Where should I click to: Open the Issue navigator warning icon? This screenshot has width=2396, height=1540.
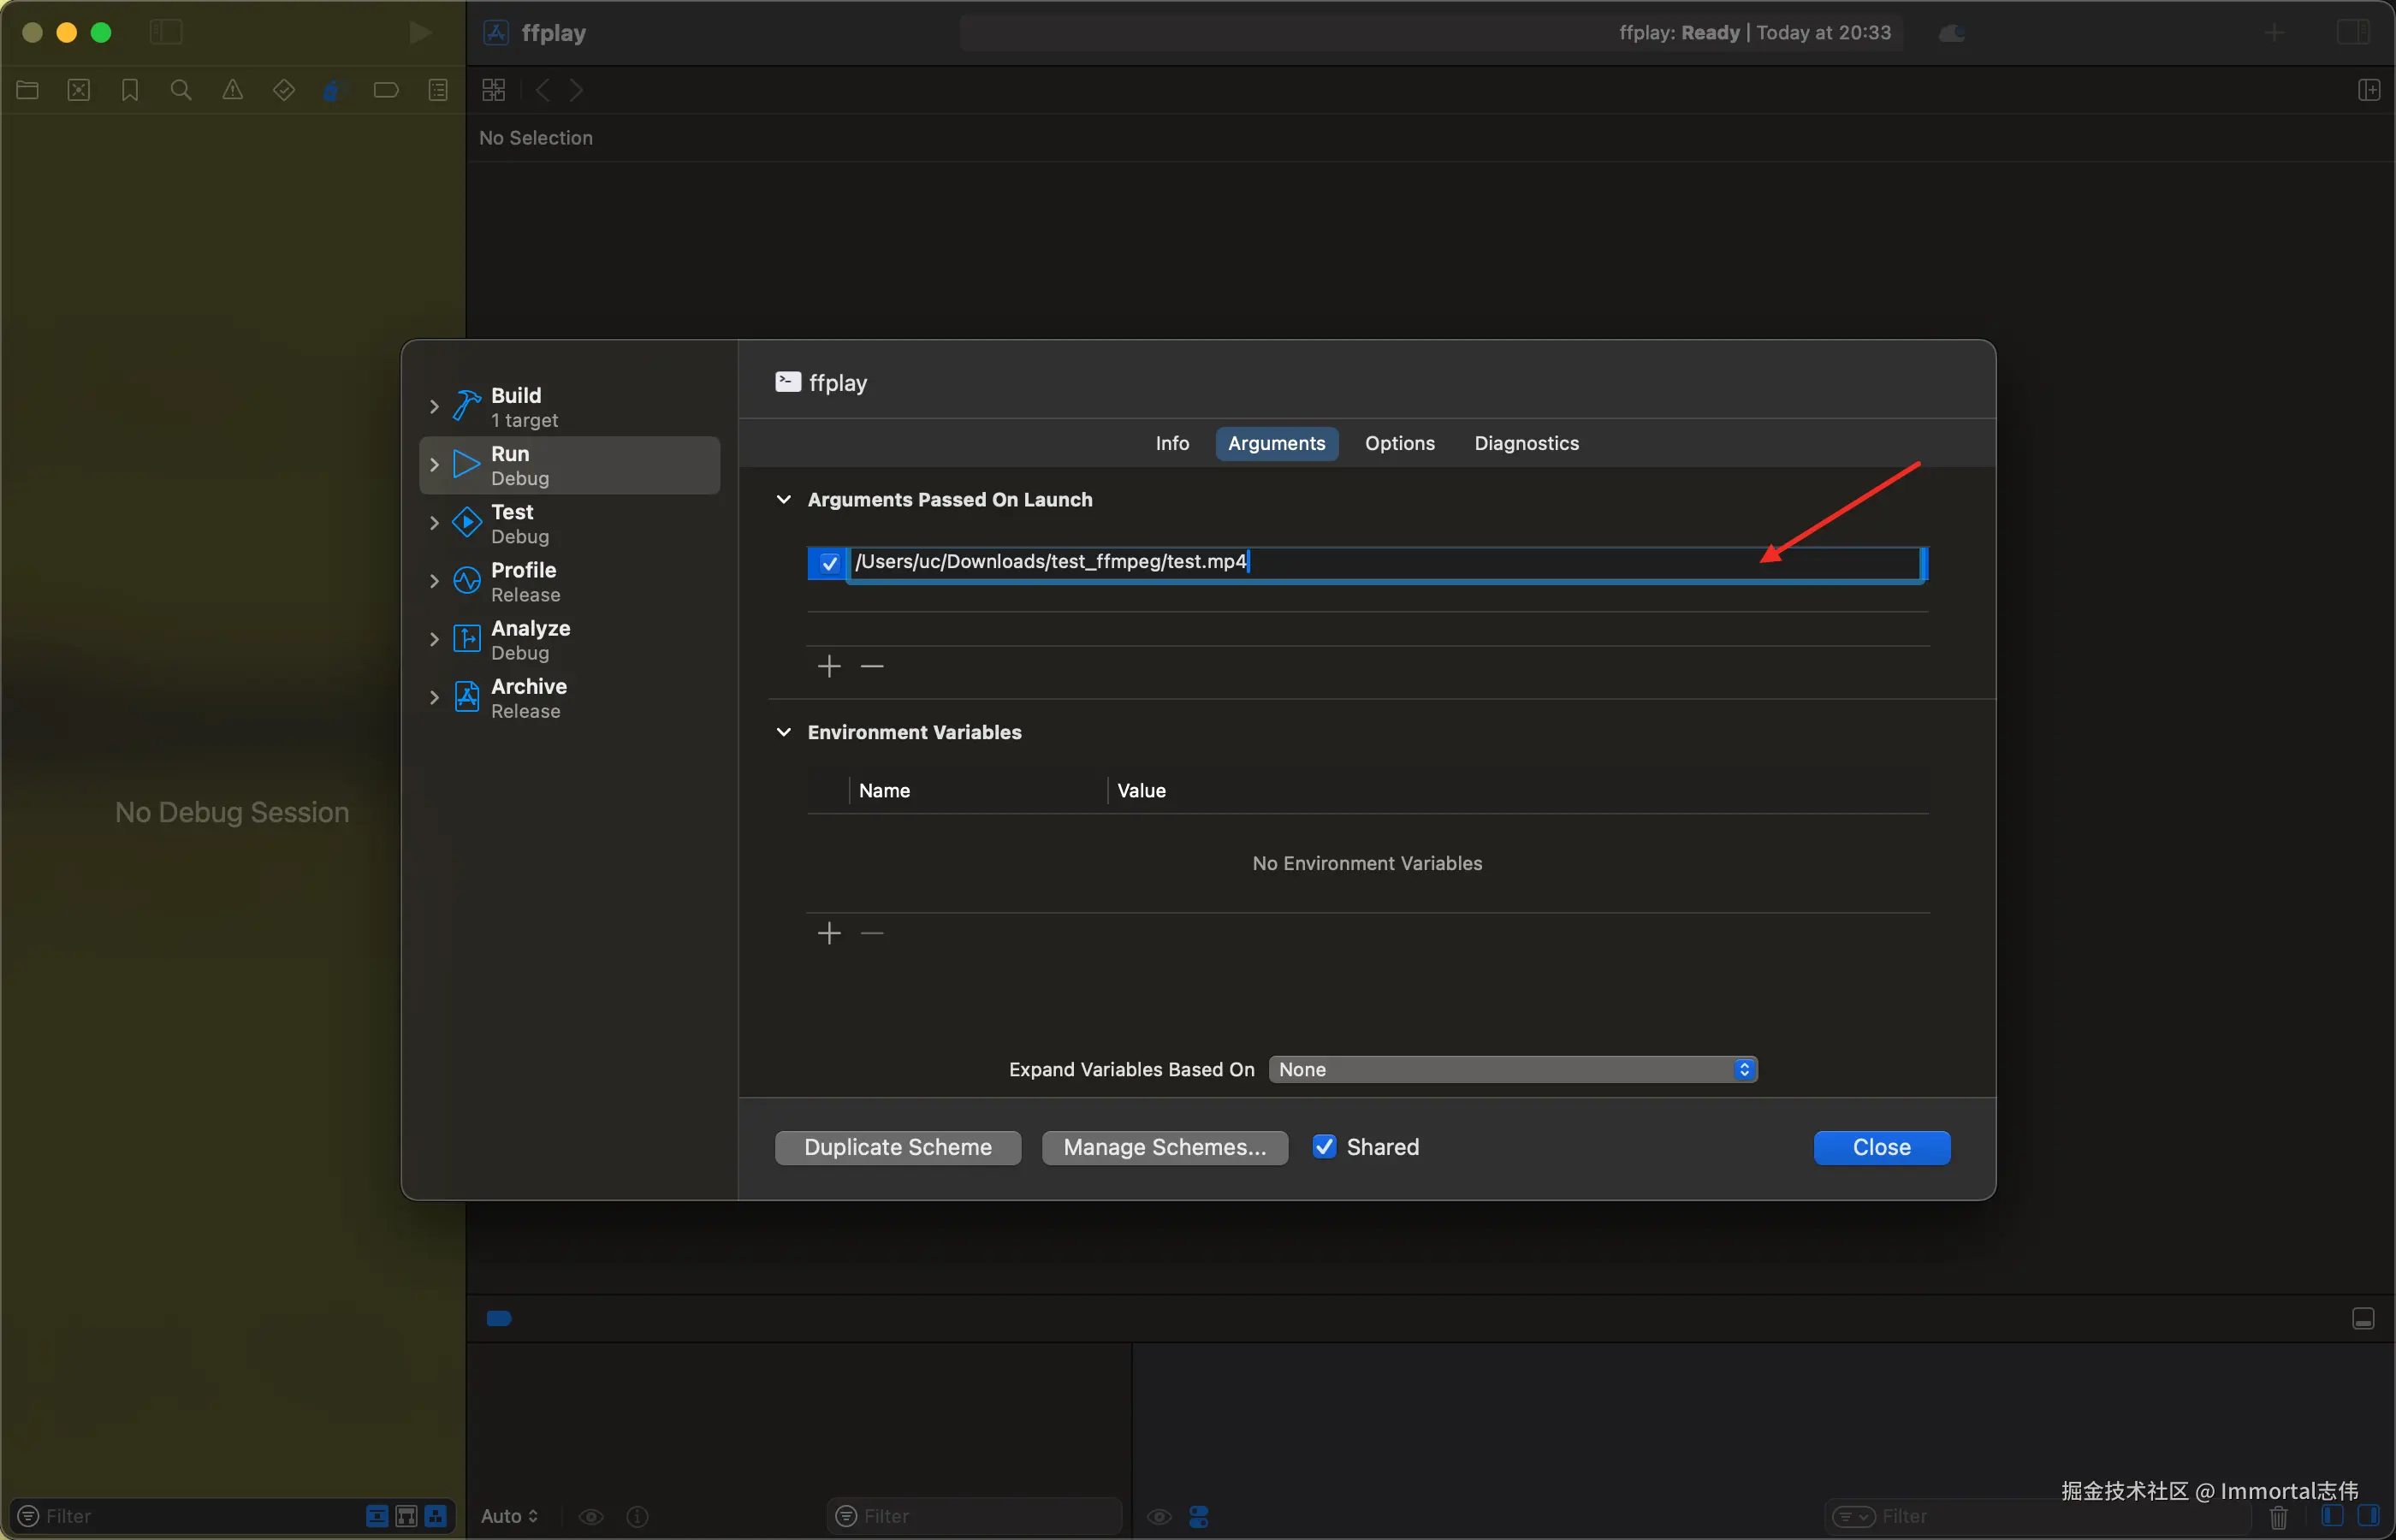point(232,90)
